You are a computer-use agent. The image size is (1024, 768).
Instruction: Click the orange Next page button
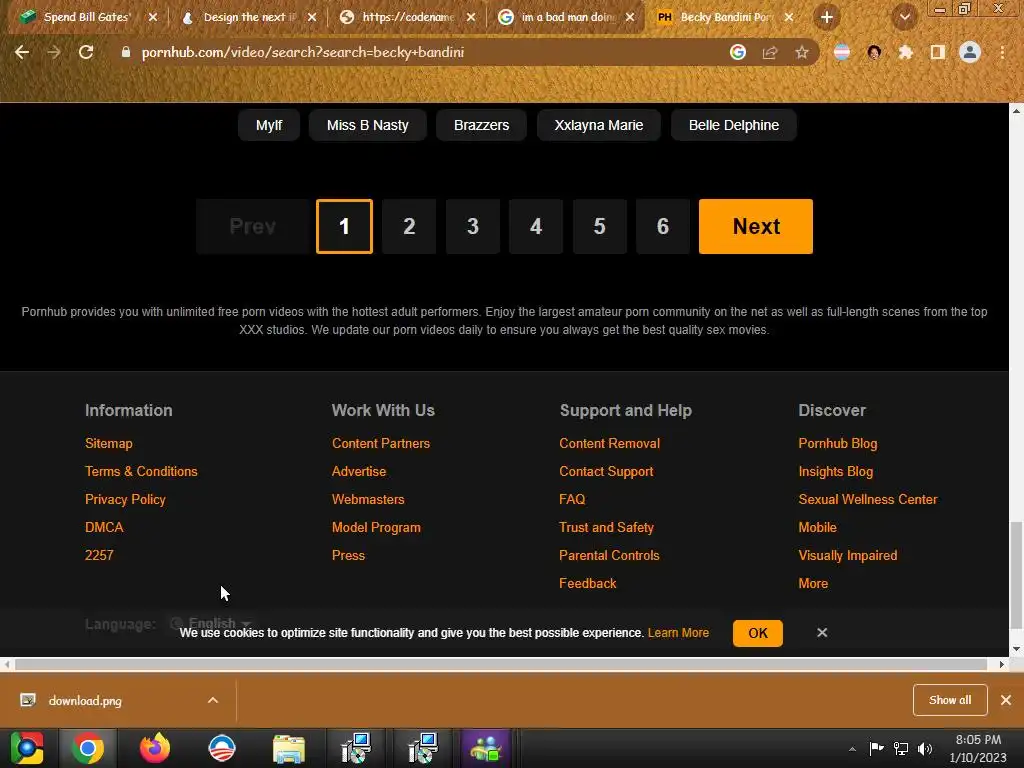pos(756,227)
